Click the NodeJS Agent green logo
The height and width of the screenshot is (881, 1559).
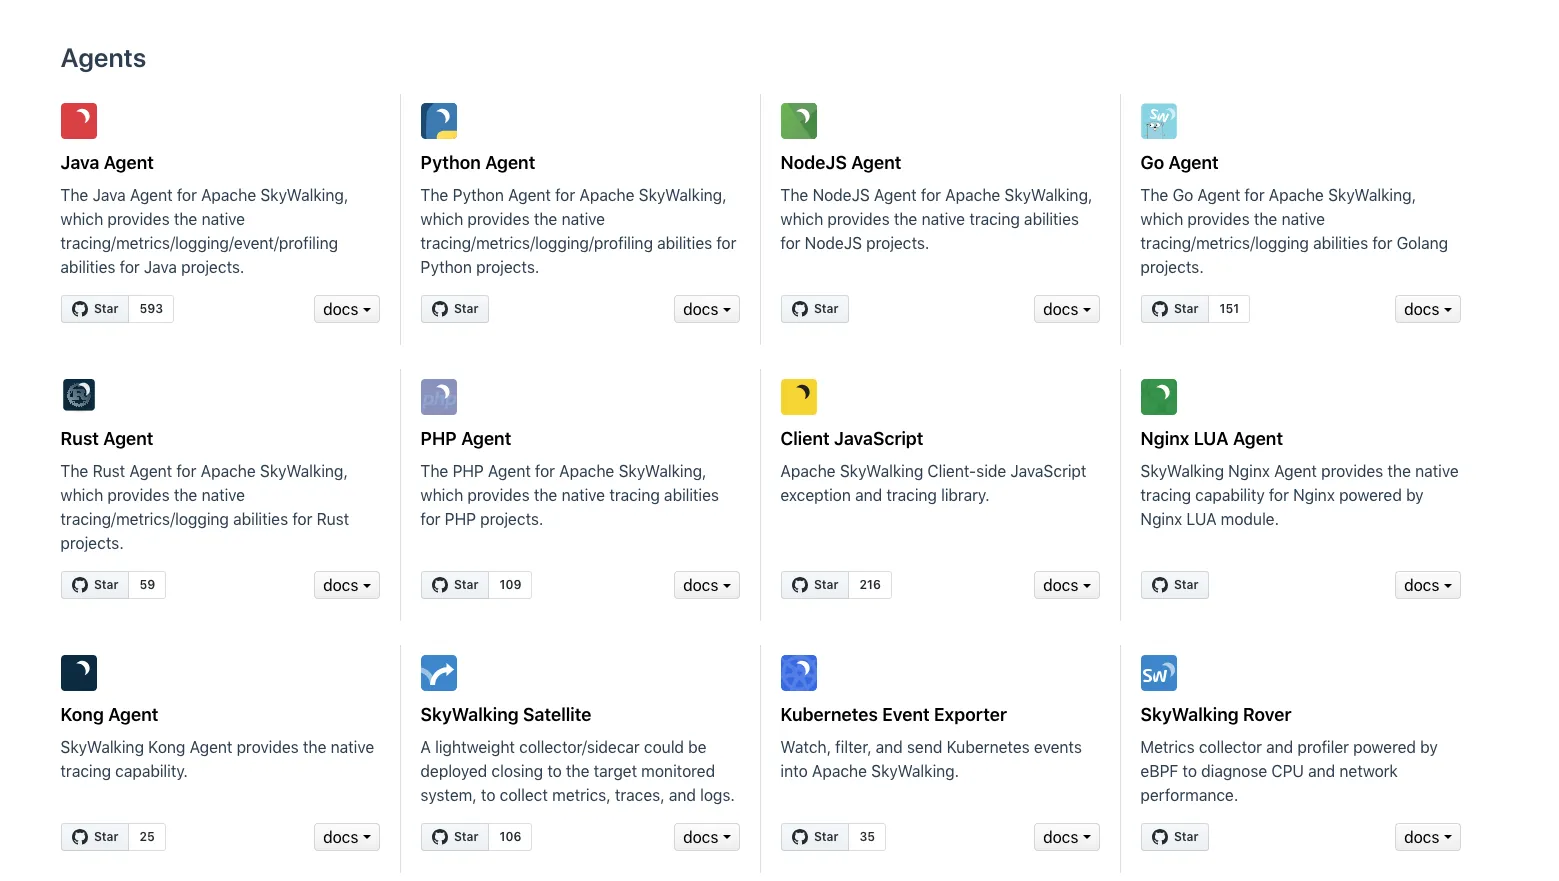(799, 121)
